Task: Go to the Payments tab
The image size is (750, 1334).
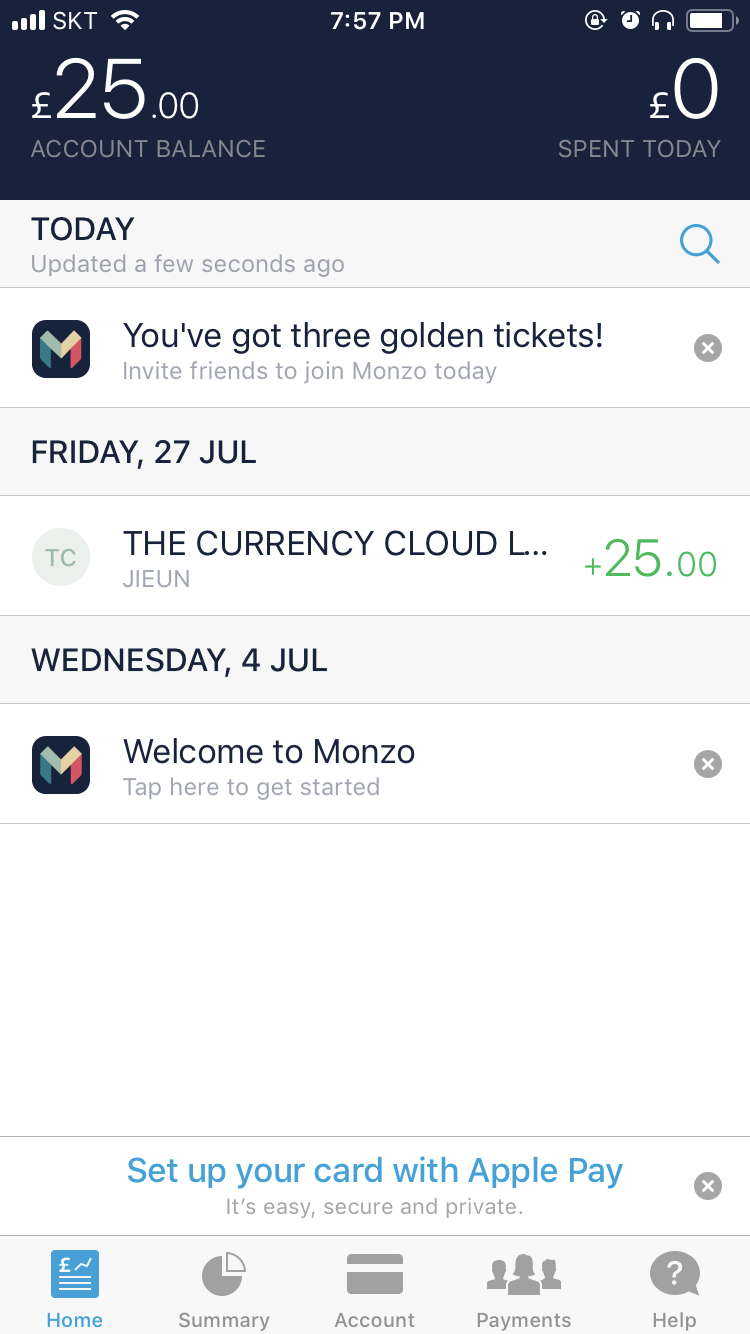Action: [x=524, y=1291]
